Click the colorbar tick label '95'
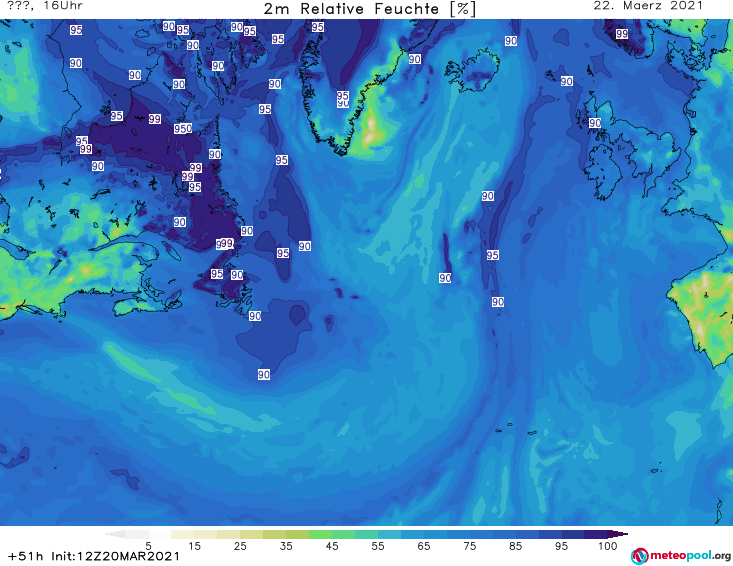Image resolution: width=733 pixels, height=566 pixels. point(561,546)
